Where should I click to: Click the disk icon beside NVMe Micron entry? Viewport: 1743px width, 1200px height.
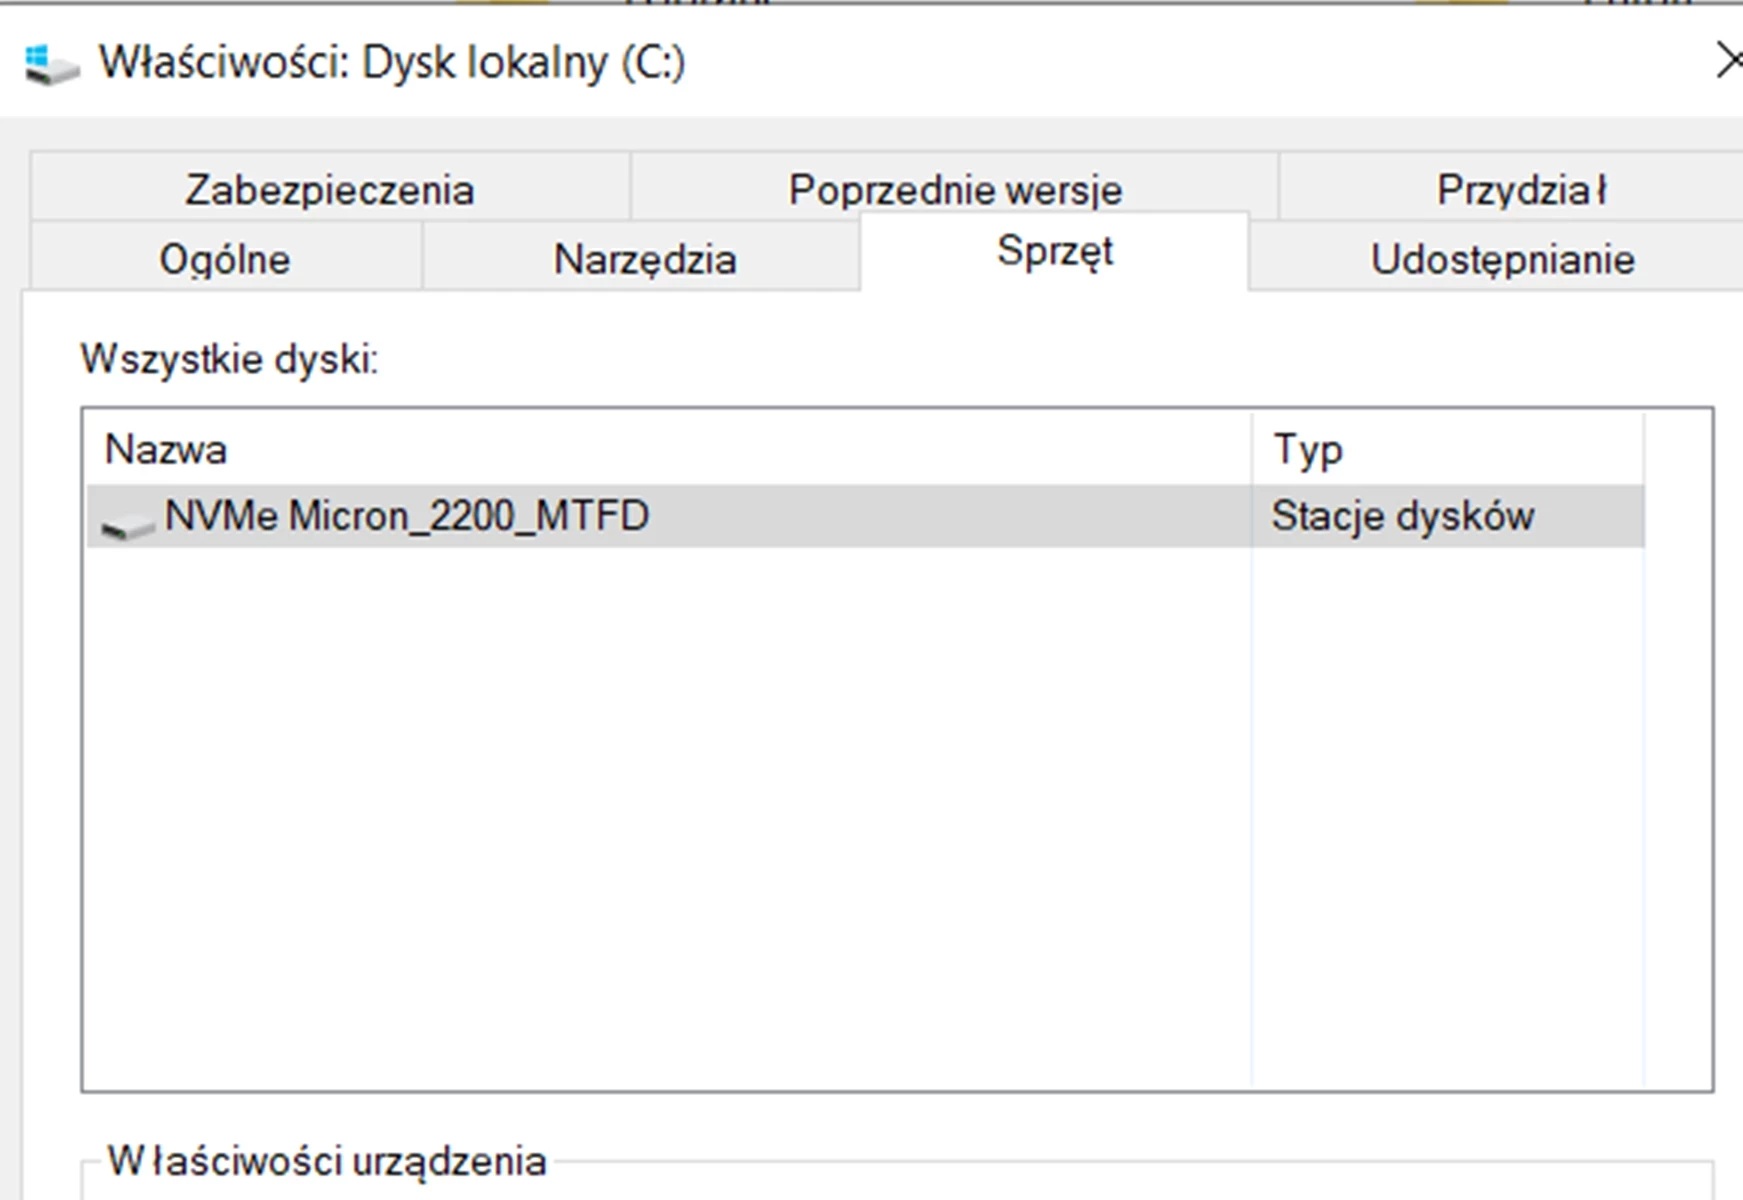pyautogui.click(x=128, y=521)
